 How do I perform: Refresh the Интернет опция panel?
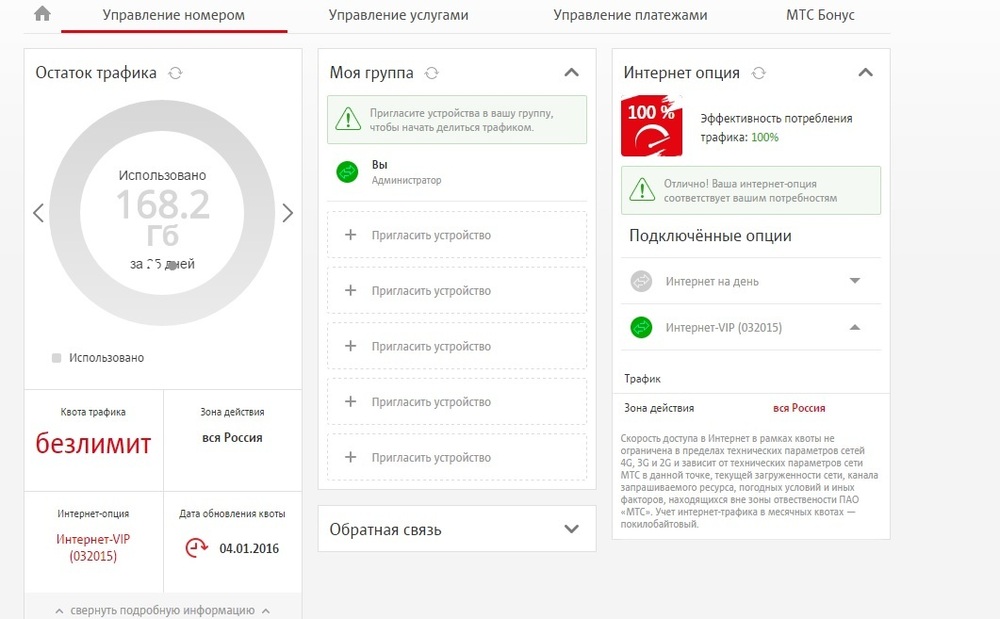(758, 73)
